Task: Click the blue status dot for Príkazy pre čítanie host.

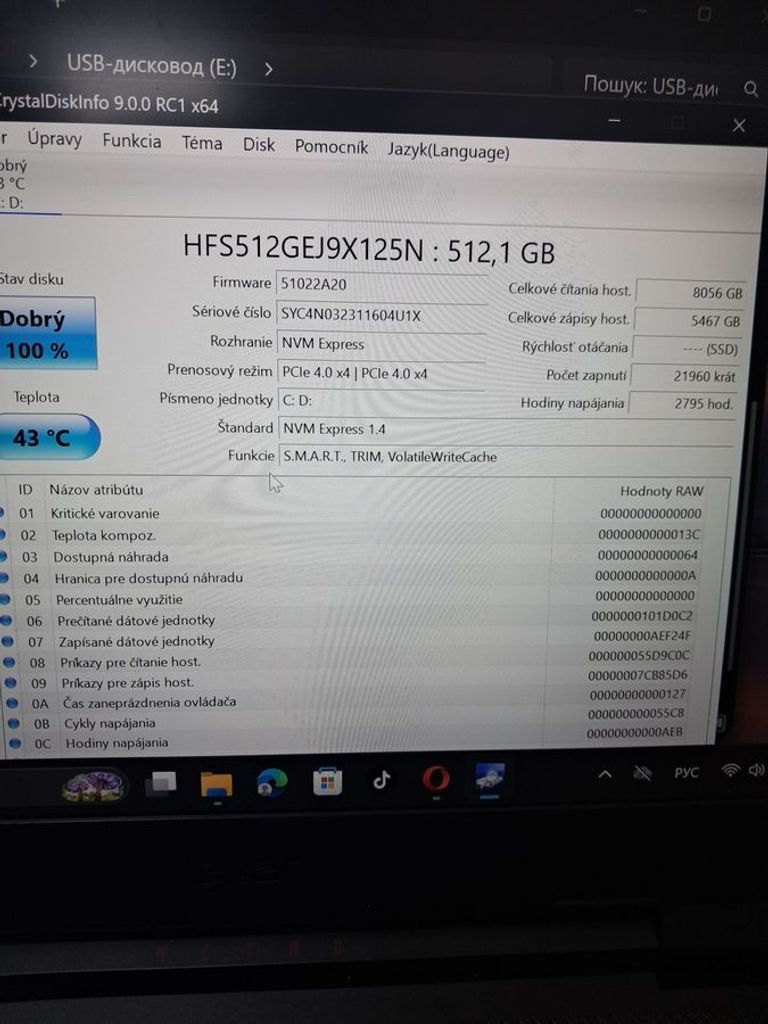Action: 8,662
